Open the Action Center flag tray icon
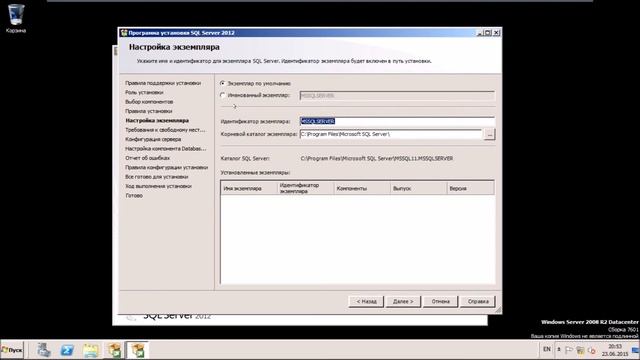Image resolution: width=640 pixels, height=360 pixels. click(x=569, y=350)
